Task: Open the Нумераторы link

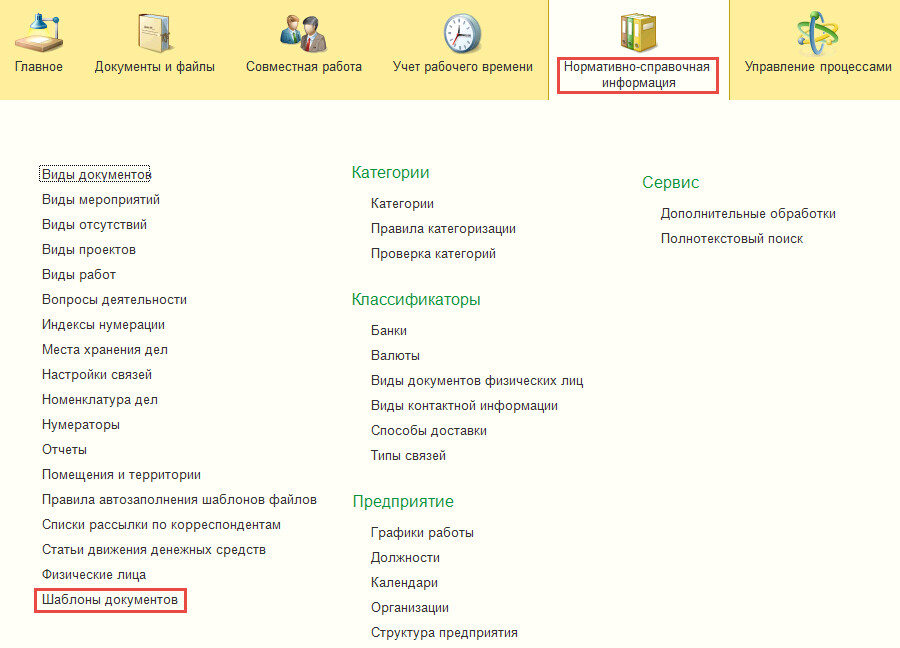Action: [81, 425]
